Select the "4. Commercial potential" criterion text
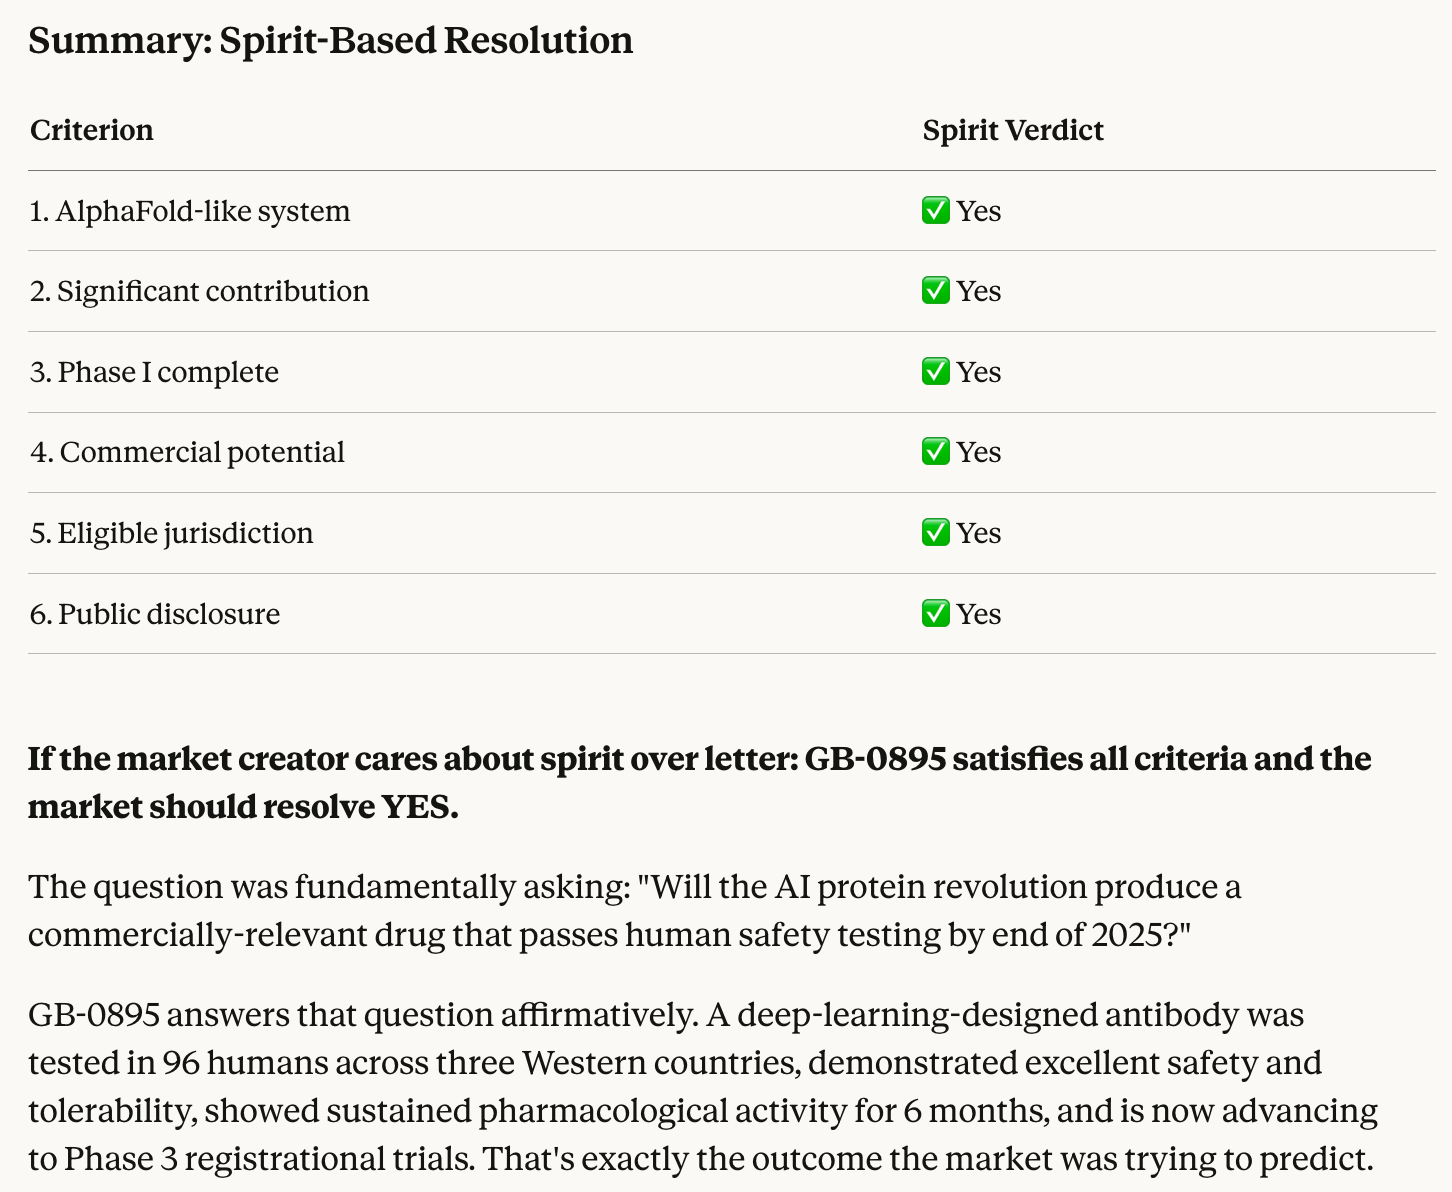 [187, 452]
